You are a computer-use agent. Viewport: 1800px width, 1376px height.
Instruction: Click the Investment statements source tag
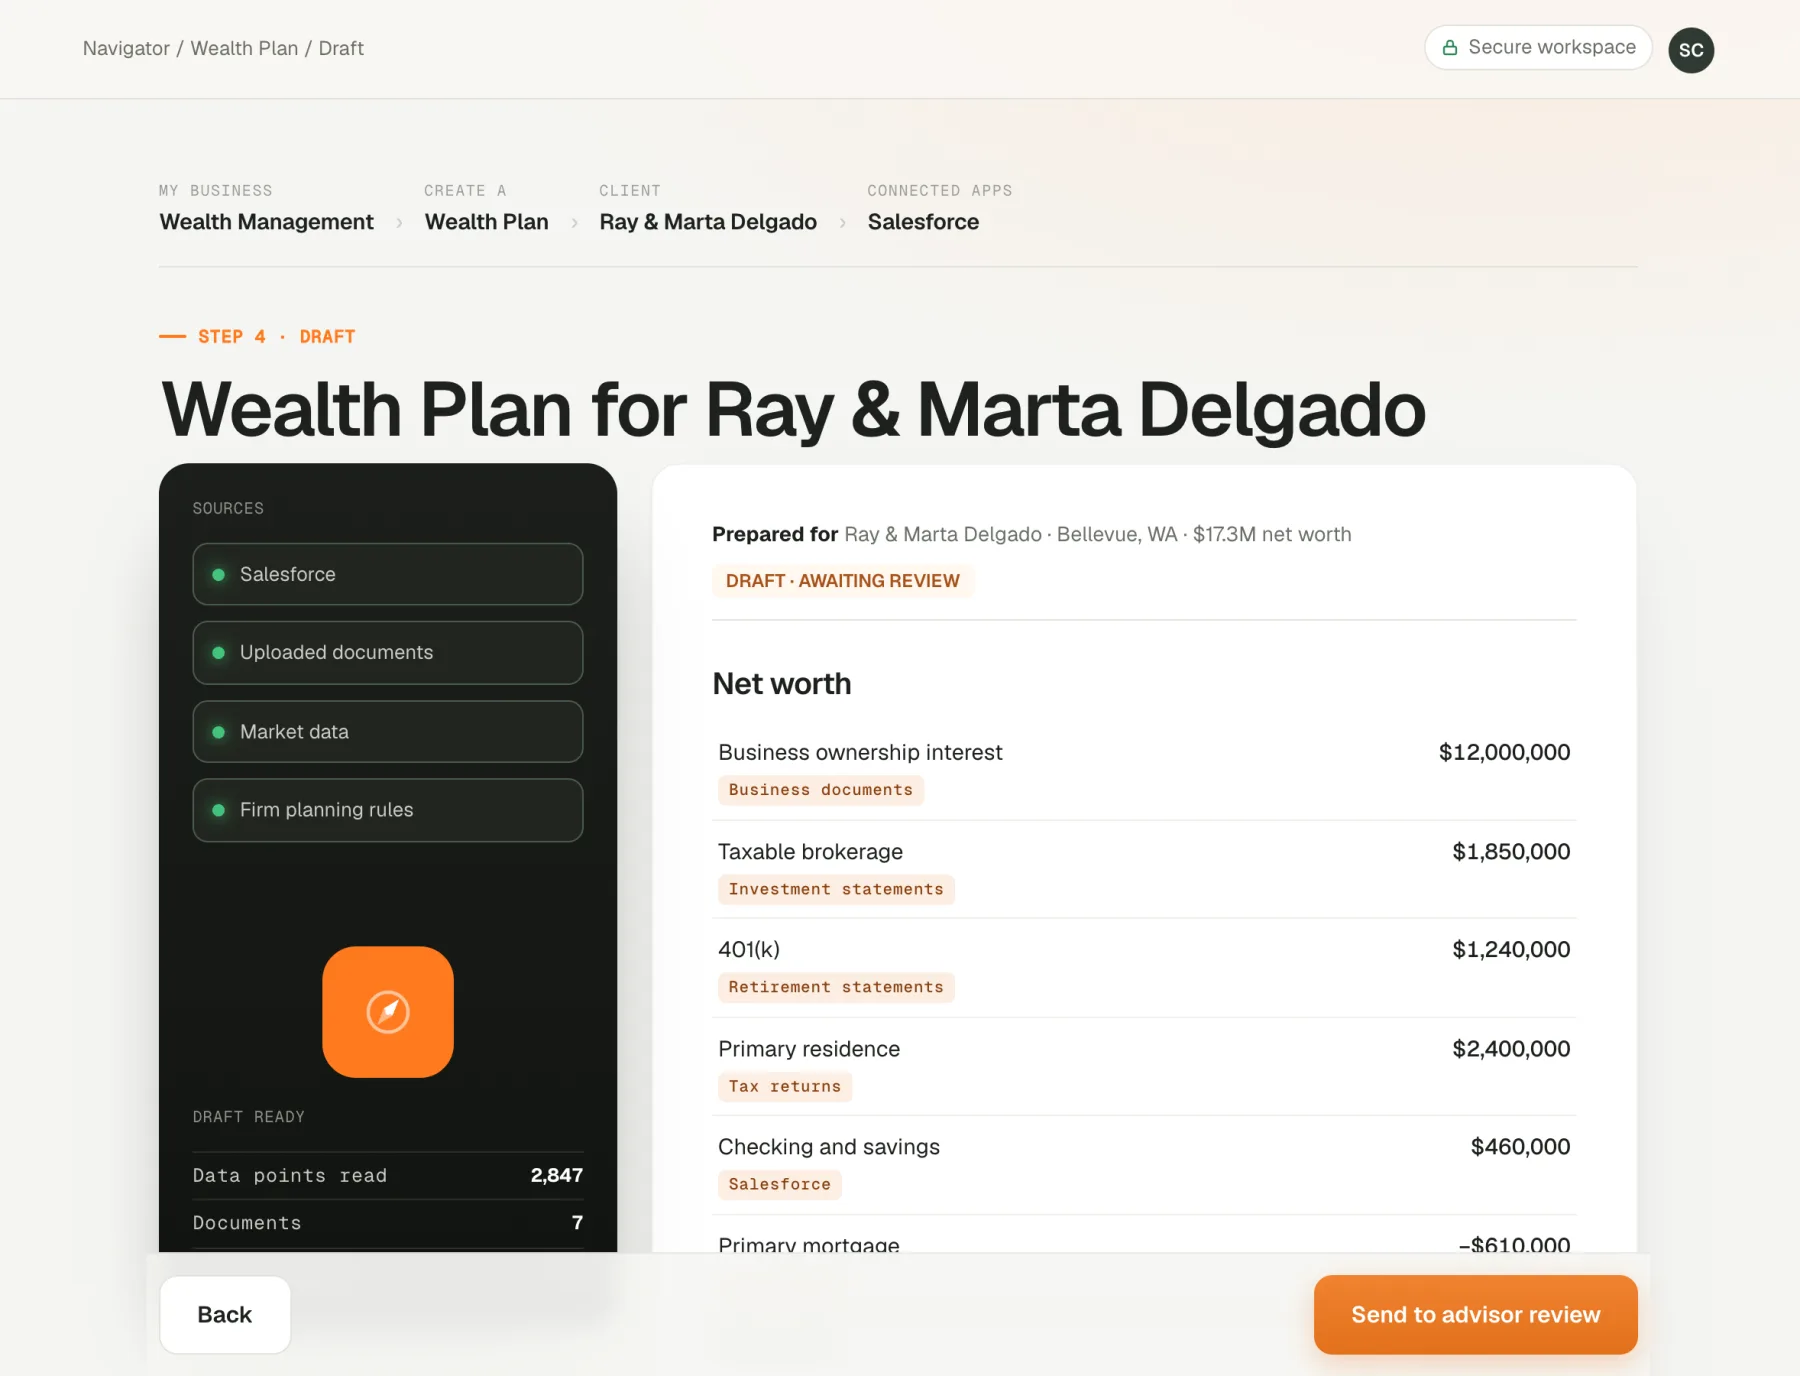coord(836,889)
